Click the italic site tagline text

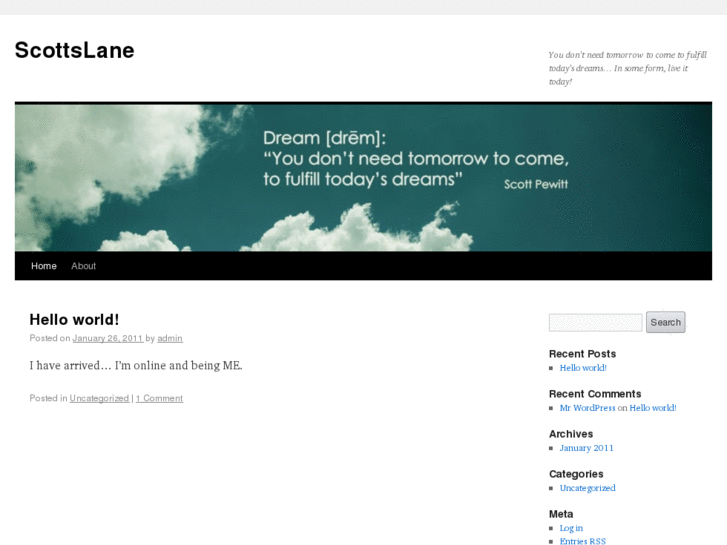point(627,68)
